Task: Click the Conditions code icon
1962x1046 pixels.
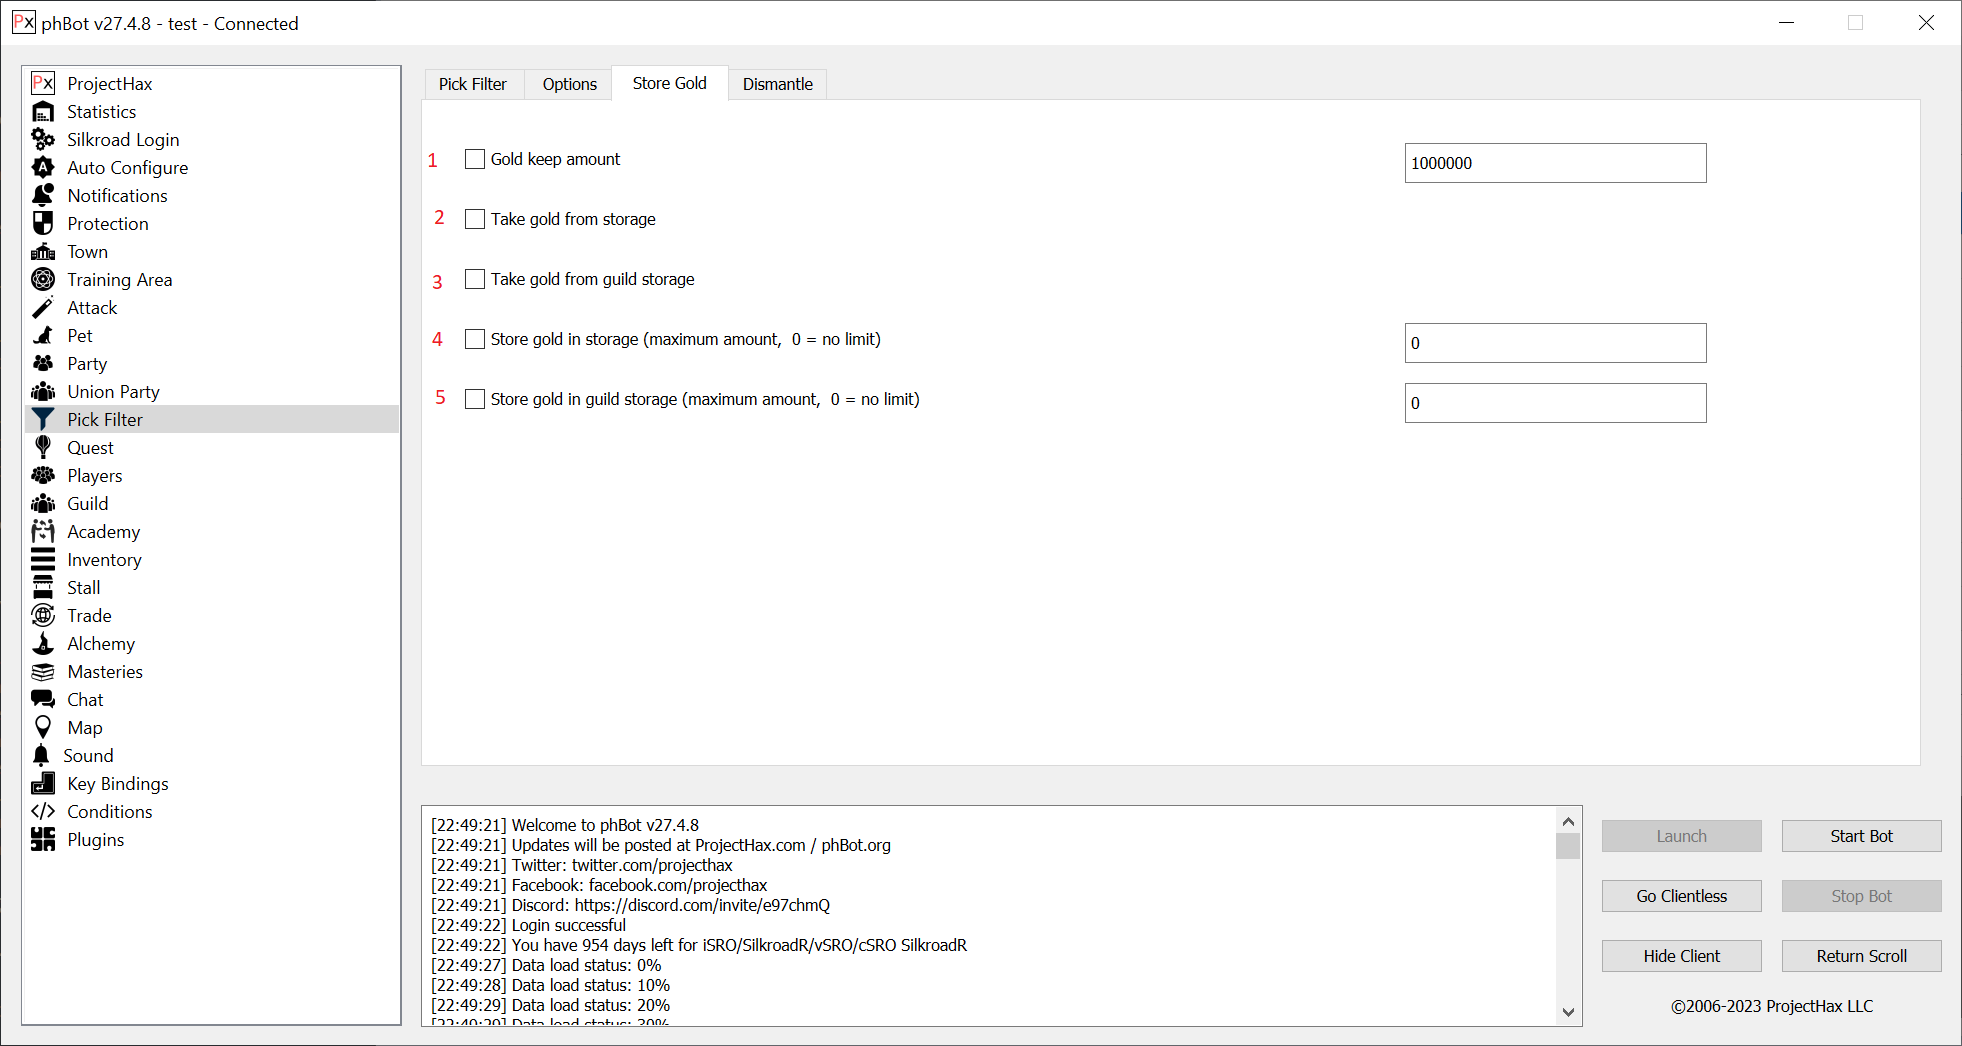Action: 43,812
